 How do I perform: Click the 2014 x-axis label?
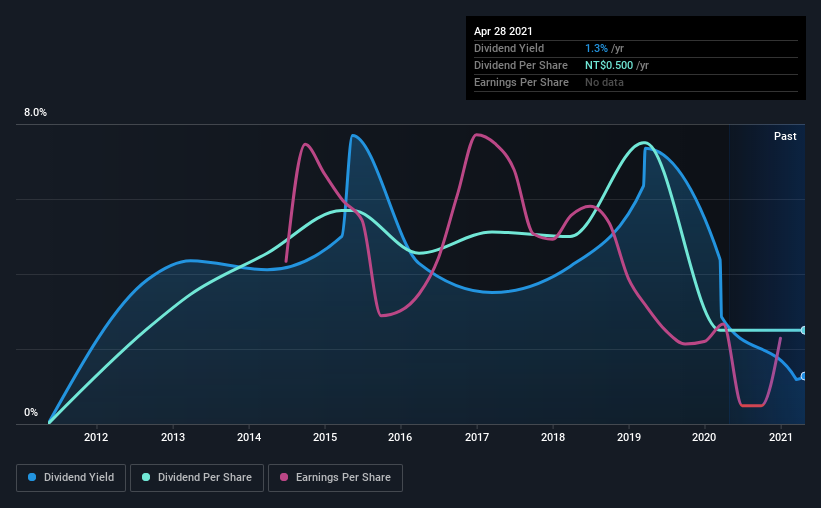tap(249, 437)
